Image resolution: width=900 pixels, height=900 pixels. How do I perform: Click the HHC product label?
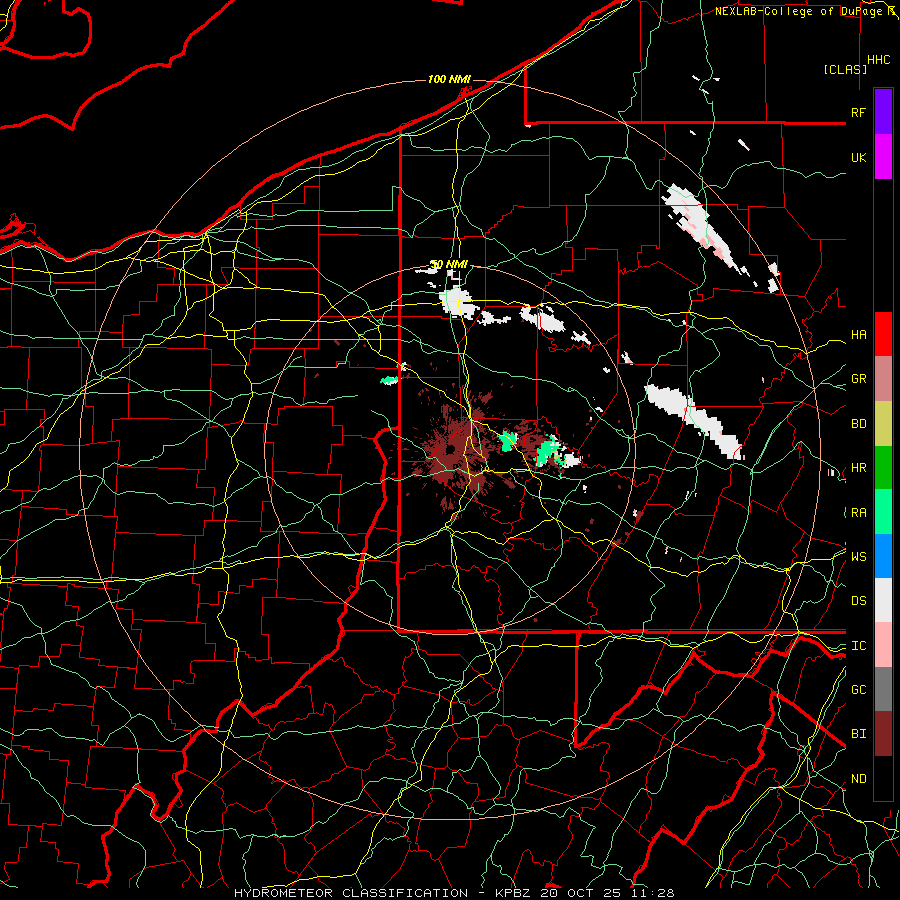coord(878,60)
